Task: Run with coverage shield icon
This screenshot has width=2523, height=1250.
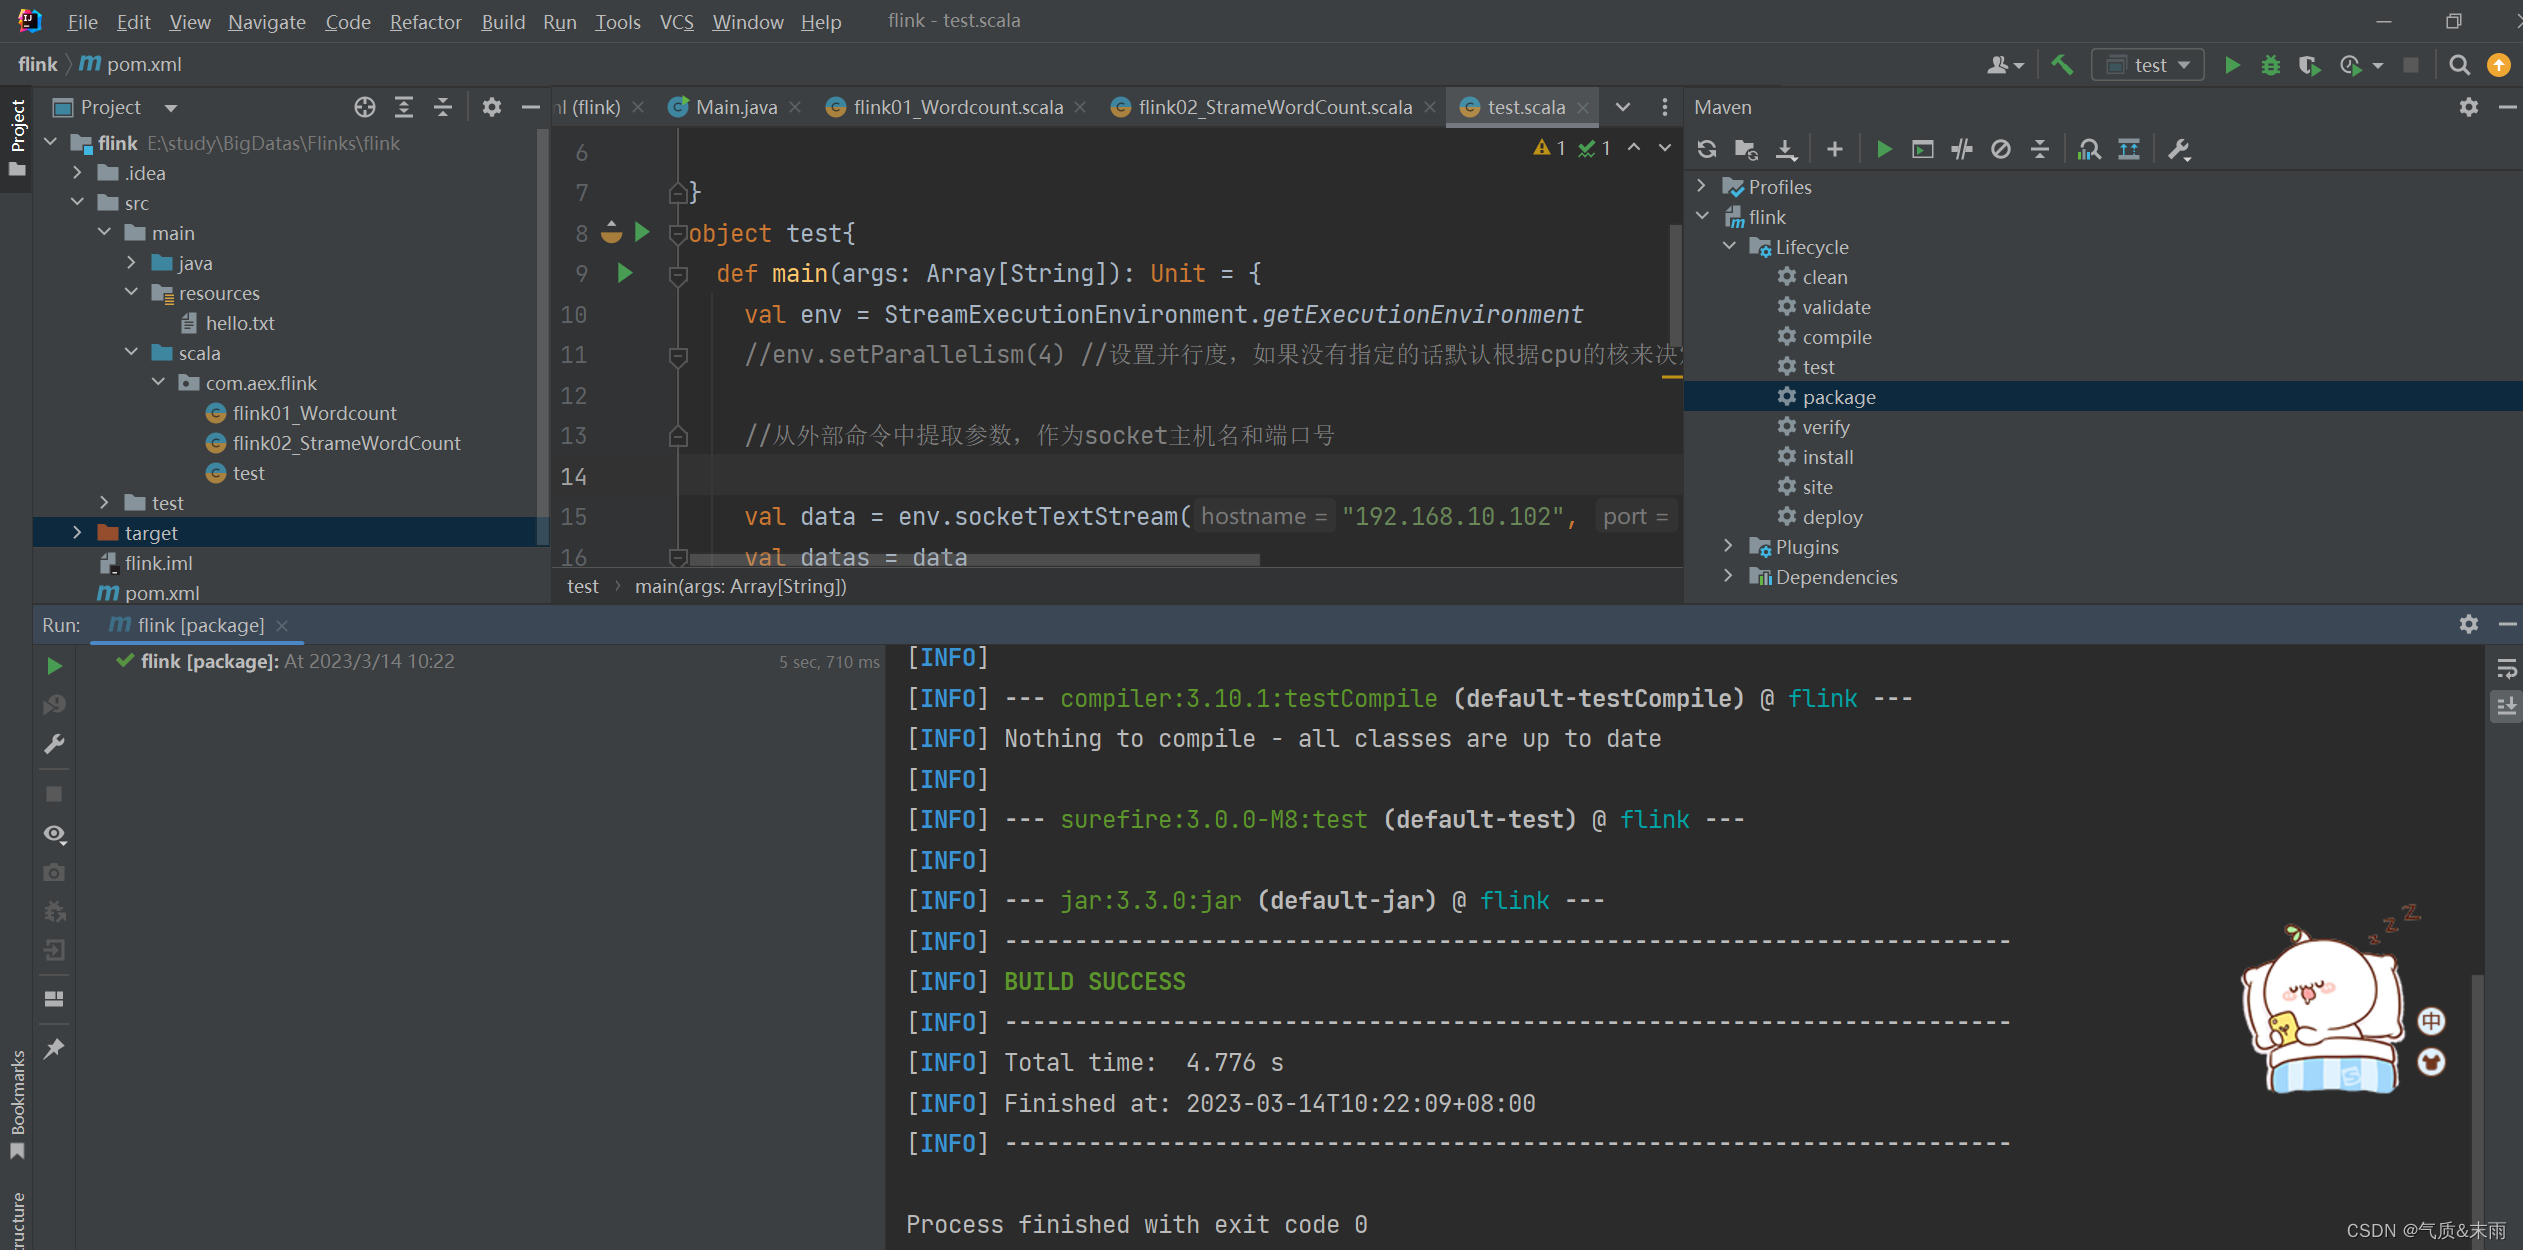Action: [x=2309, y=65]
